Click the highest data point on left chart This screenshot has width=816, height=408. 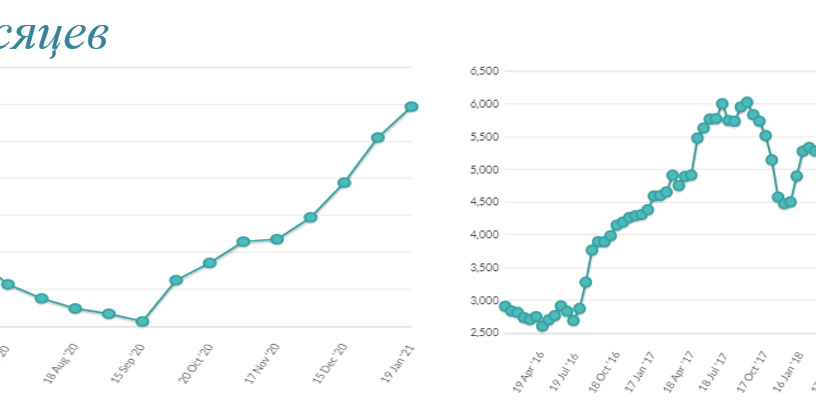point(411,106)
